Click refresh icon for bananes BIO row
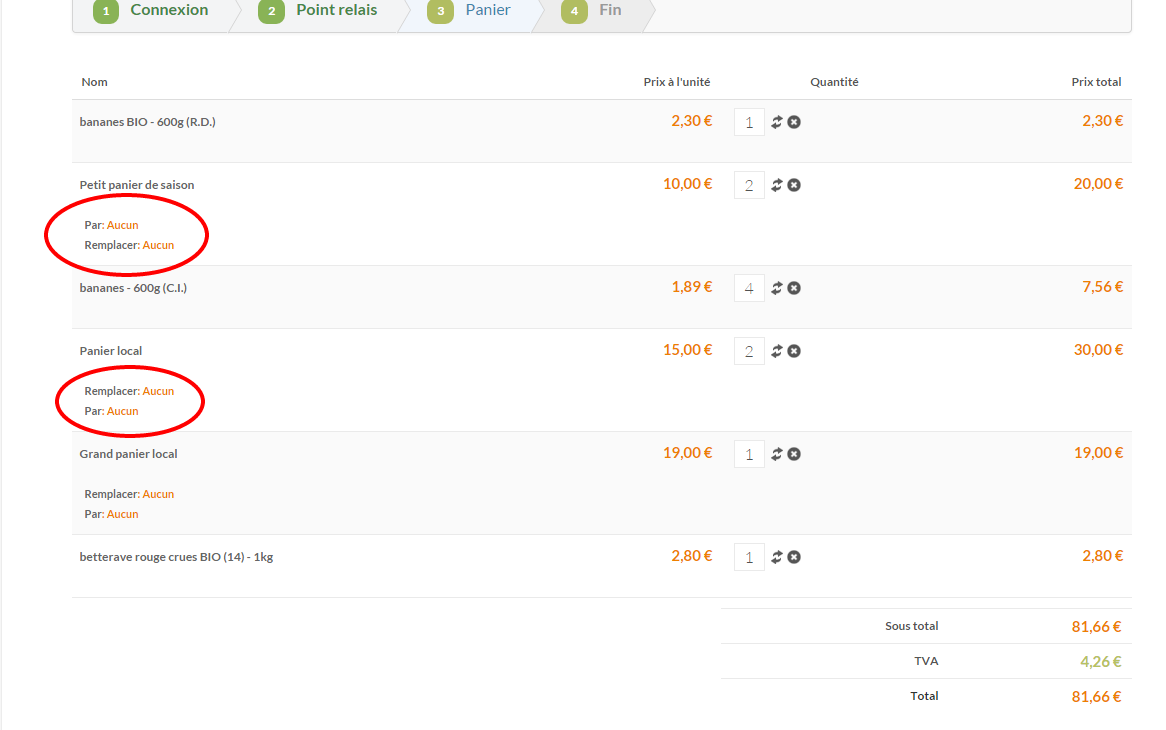The width and height of the screenshot is (1166, 730). [x=776, y=122]
